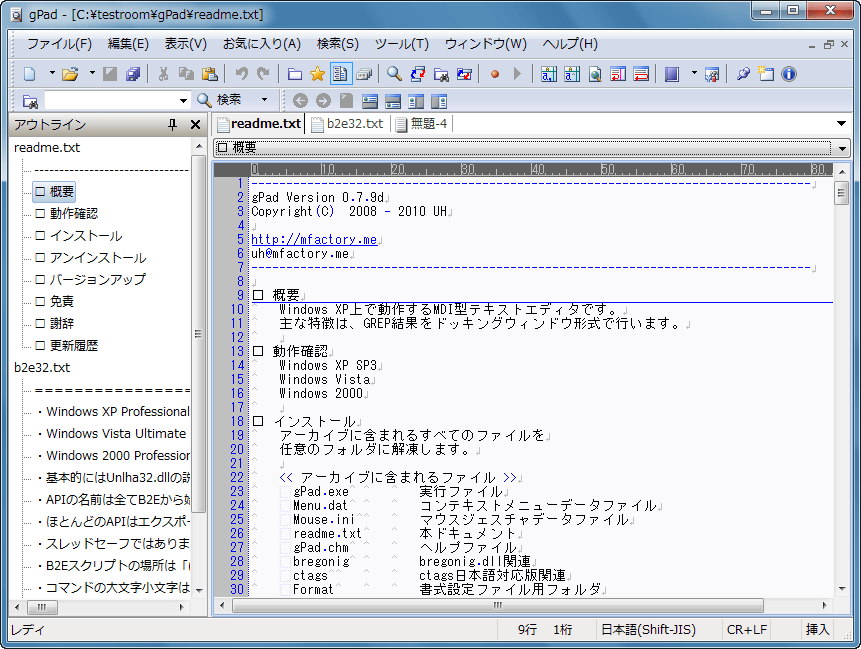Open the folder panel icon in toolbar
861x649 pixels.
point(295,74)
